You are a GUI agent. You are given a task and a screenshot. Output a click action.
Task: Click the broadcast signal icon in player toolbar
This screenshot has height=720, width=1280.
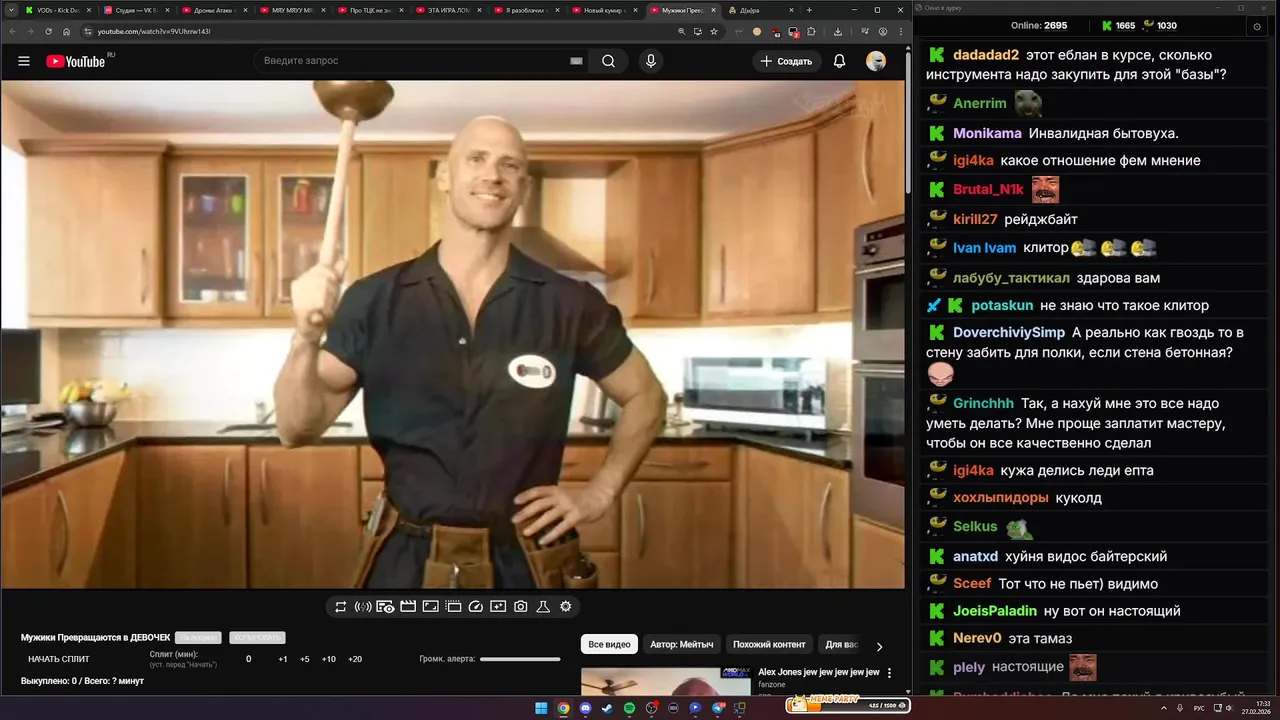coord(363,606)
